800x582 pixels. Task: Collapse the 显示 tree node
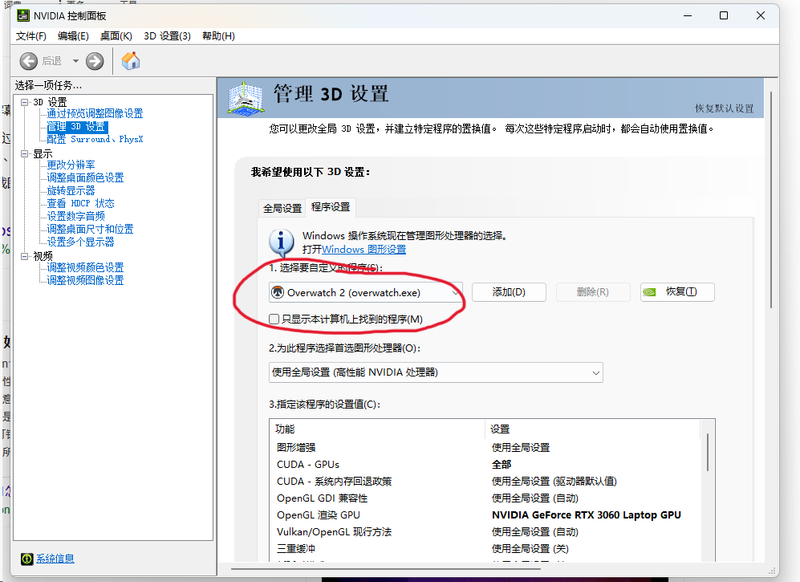coord(24,154)
